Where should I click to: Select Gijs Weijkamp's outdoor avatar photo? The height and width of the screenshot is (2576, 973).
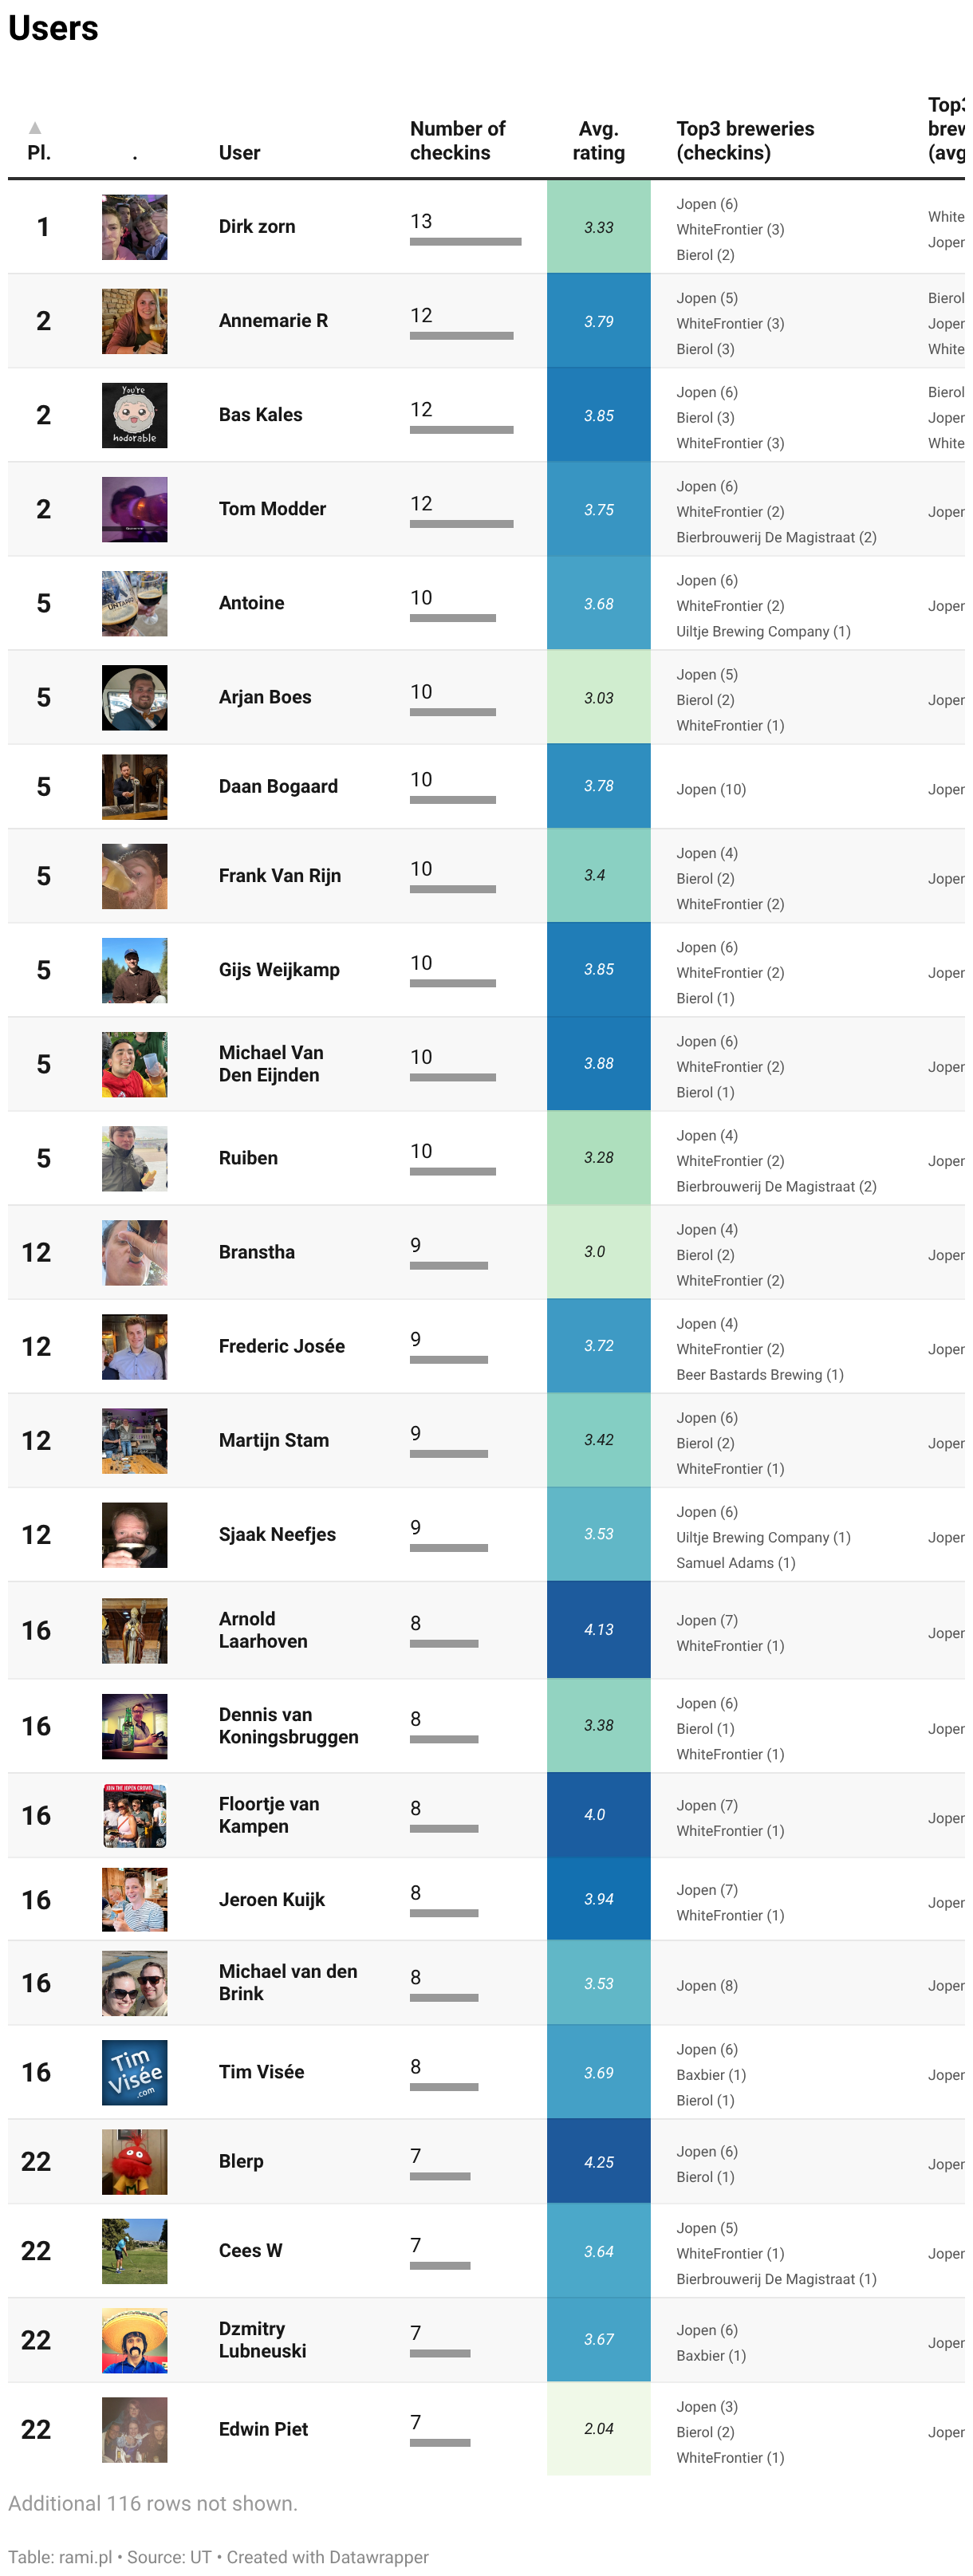click(x=134, y=970)
